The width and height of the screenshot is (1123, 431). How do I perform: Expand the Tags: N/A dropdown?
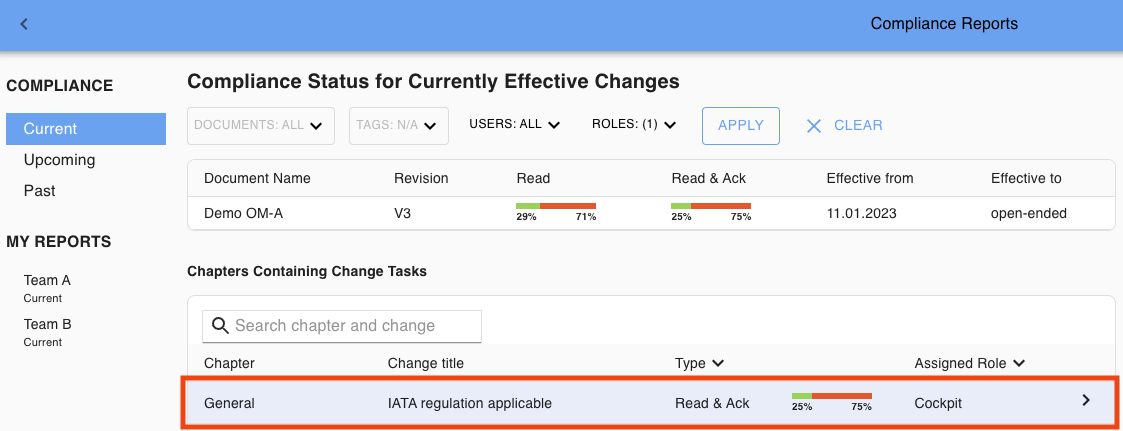point(399,126)
